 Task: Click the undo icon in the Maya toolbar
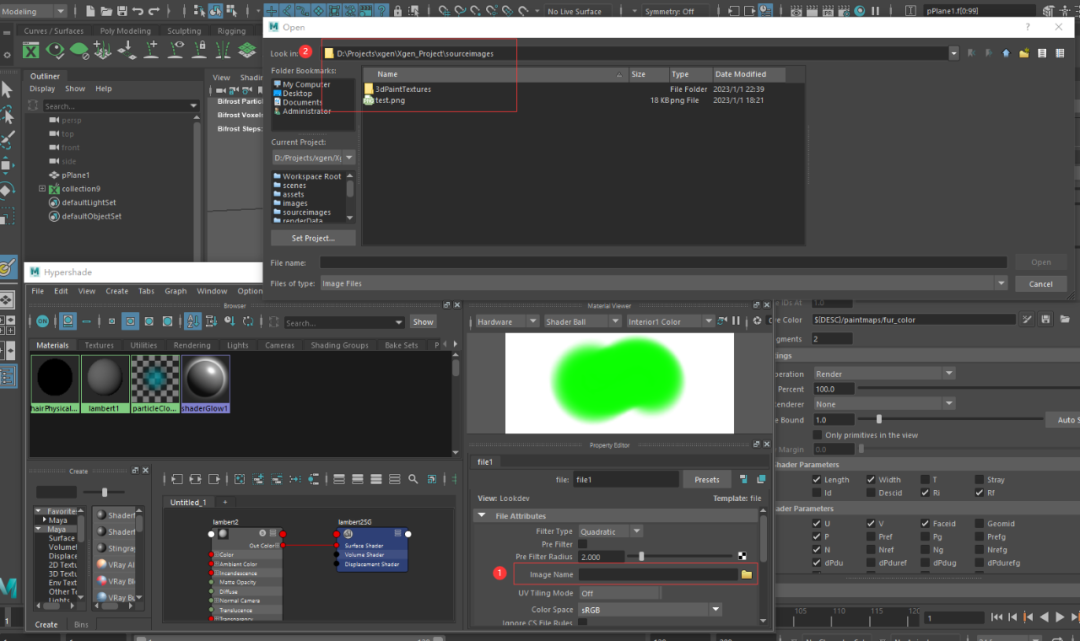pos(138,11)
